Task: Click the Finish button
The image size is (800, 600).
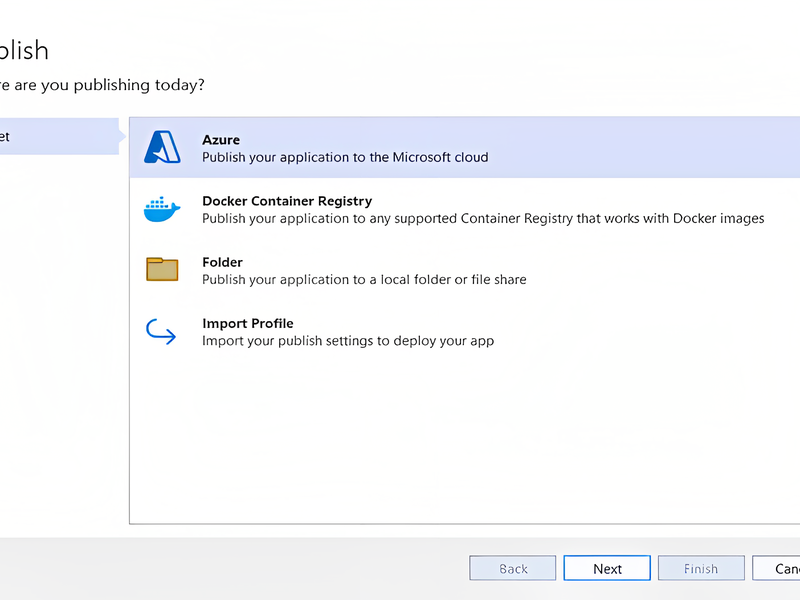Action: [x=701, y=568]
